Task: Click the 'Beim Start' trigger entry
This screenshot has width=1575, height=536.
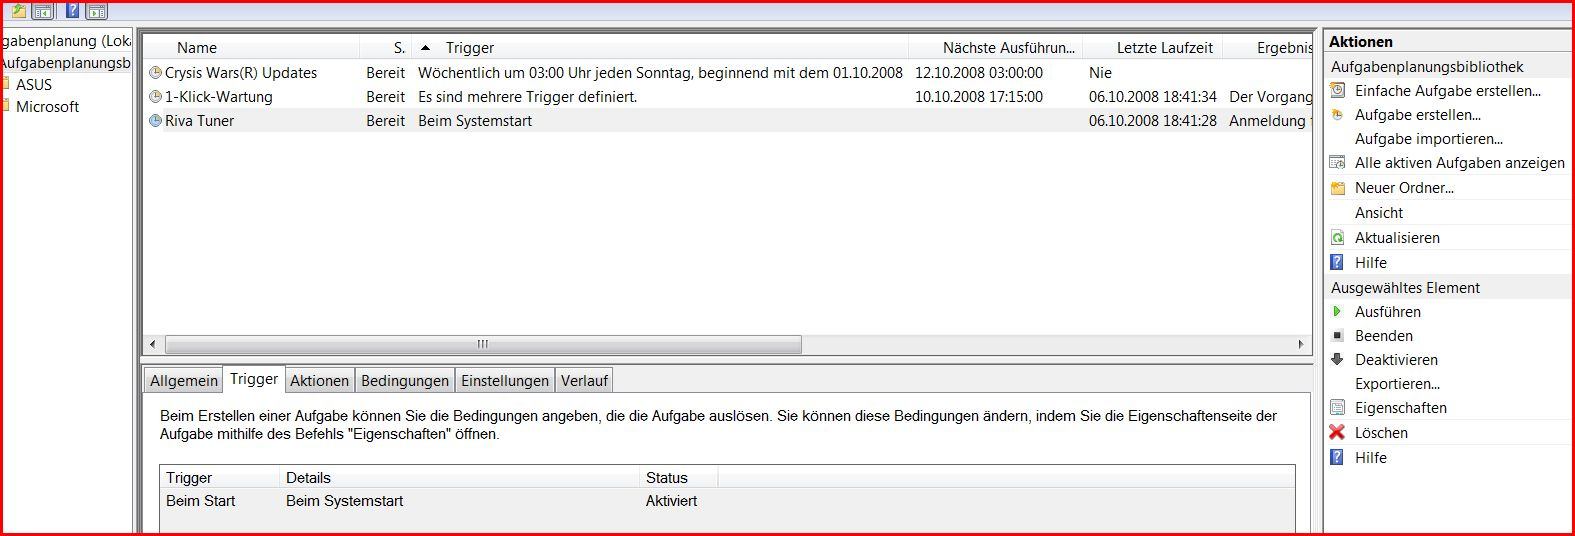Action: click(x=200, y=500)
